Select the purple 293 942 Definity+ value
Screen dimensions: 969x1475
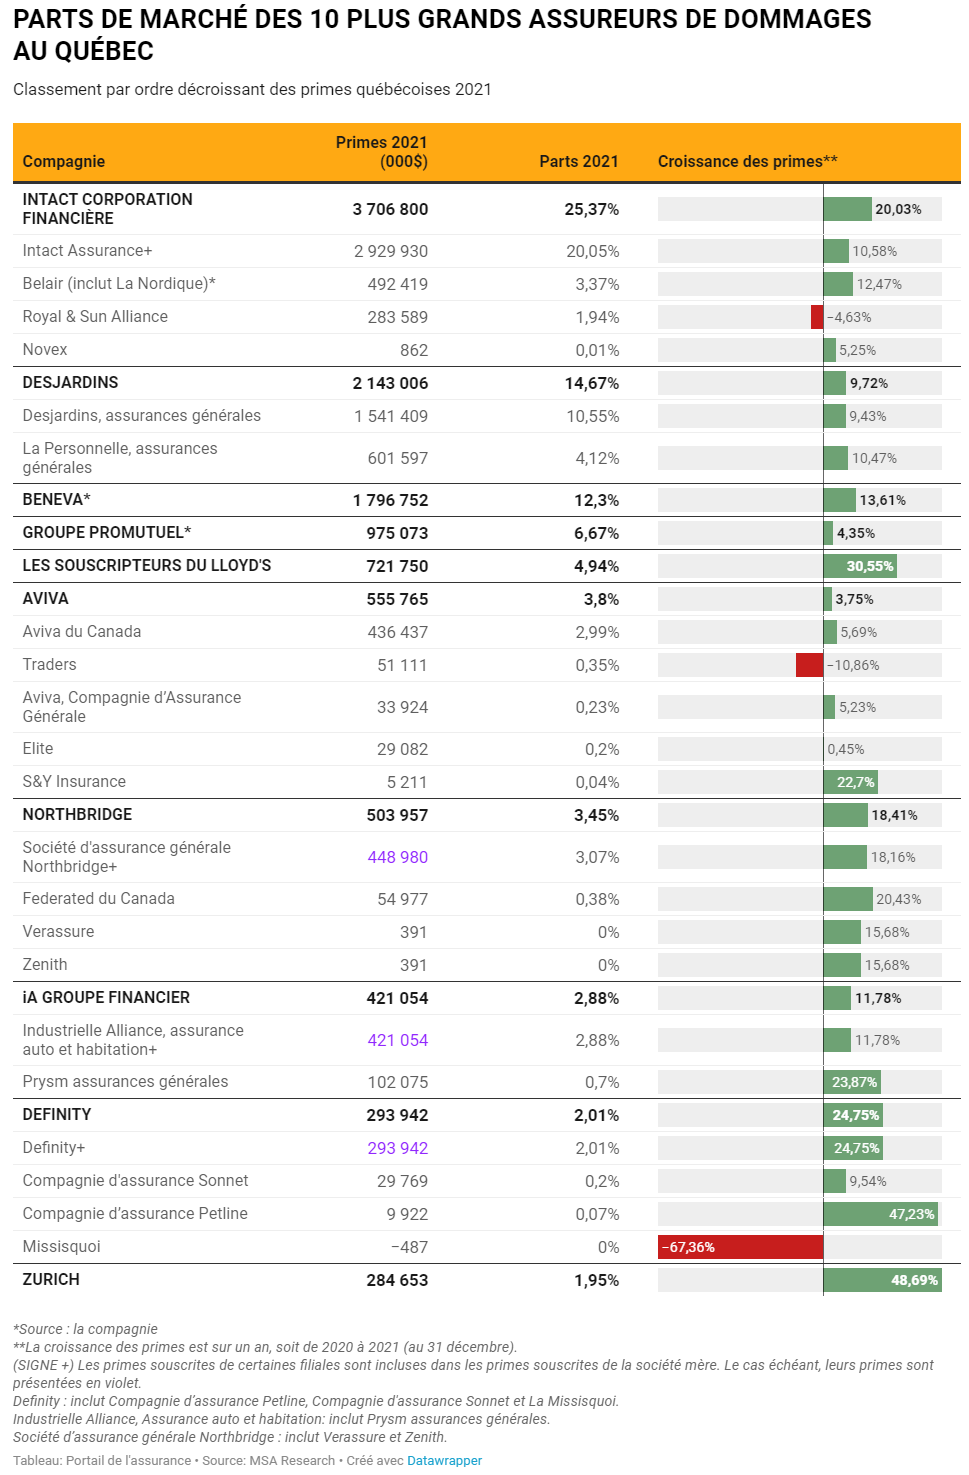(x=397, y=1148)
